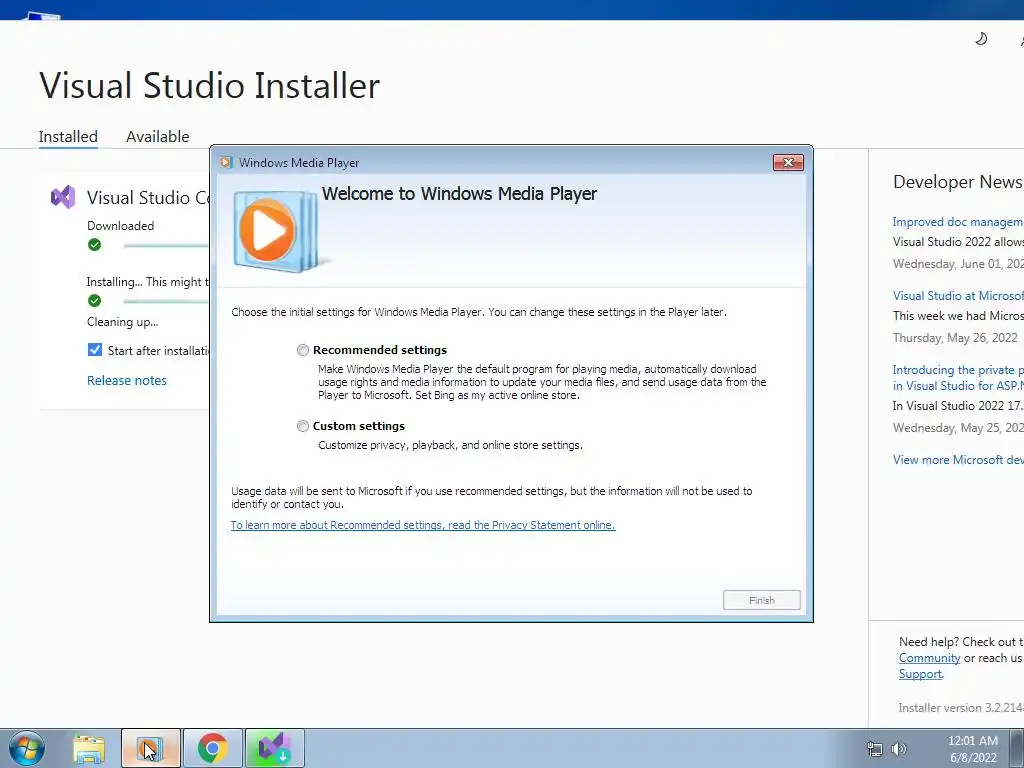Open the Release notes link
The height and width of the screenshot is (768, 1024).
coord(127,380)
